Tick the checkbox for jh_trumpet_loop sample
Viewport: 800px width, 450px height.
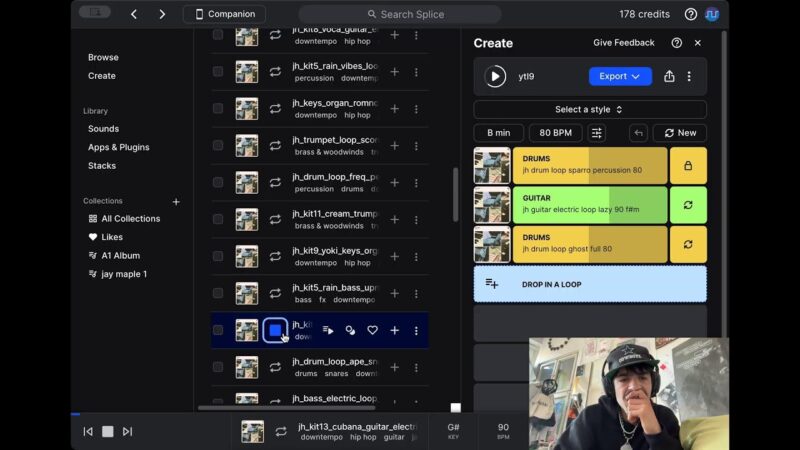pyautogui.click(x=218, y=145)
